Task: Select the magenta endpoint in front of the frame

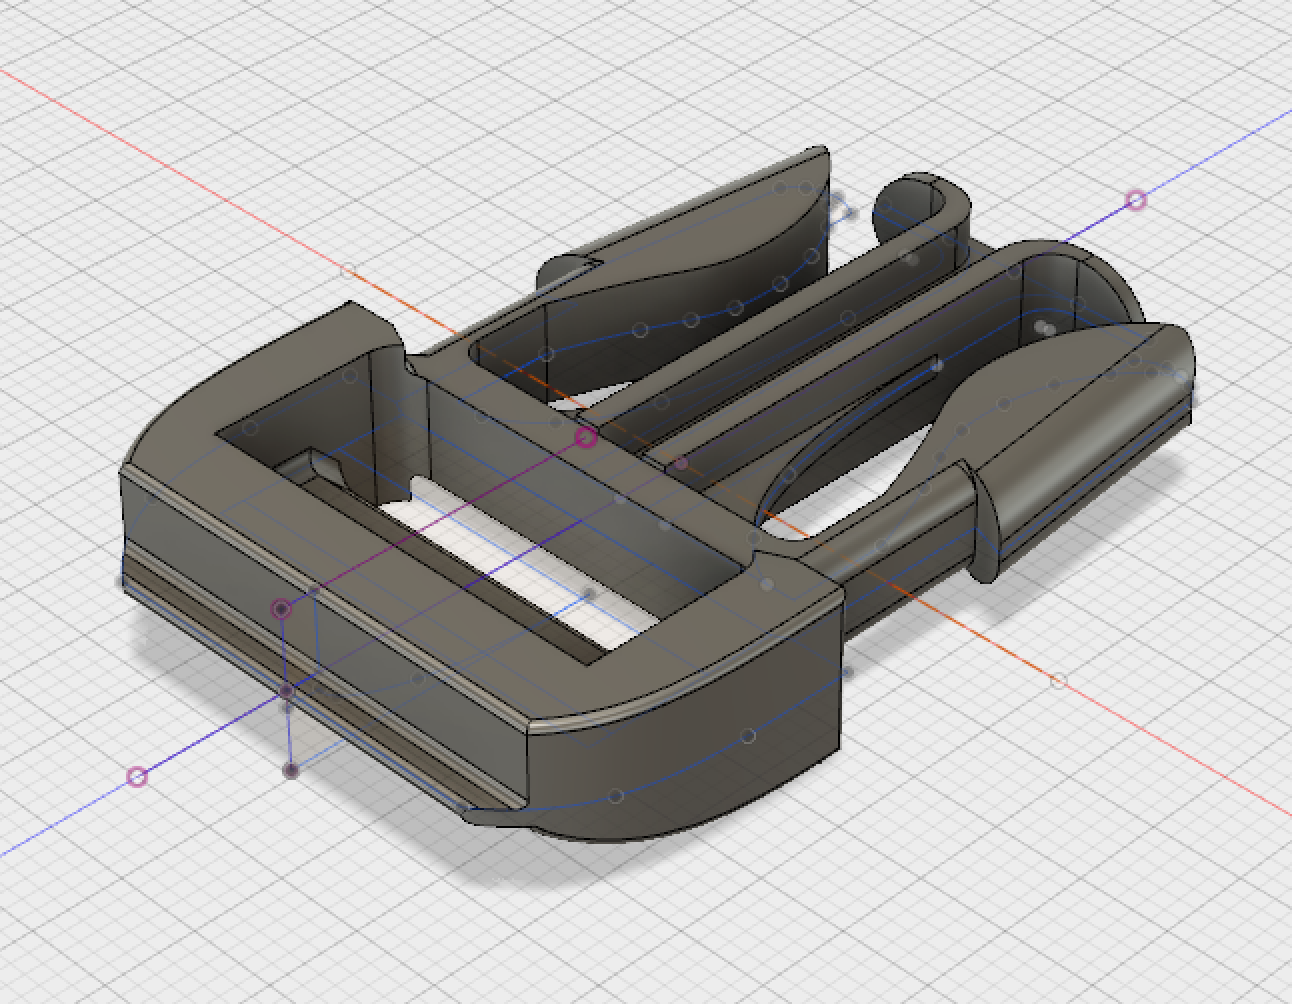Action: 138,776
